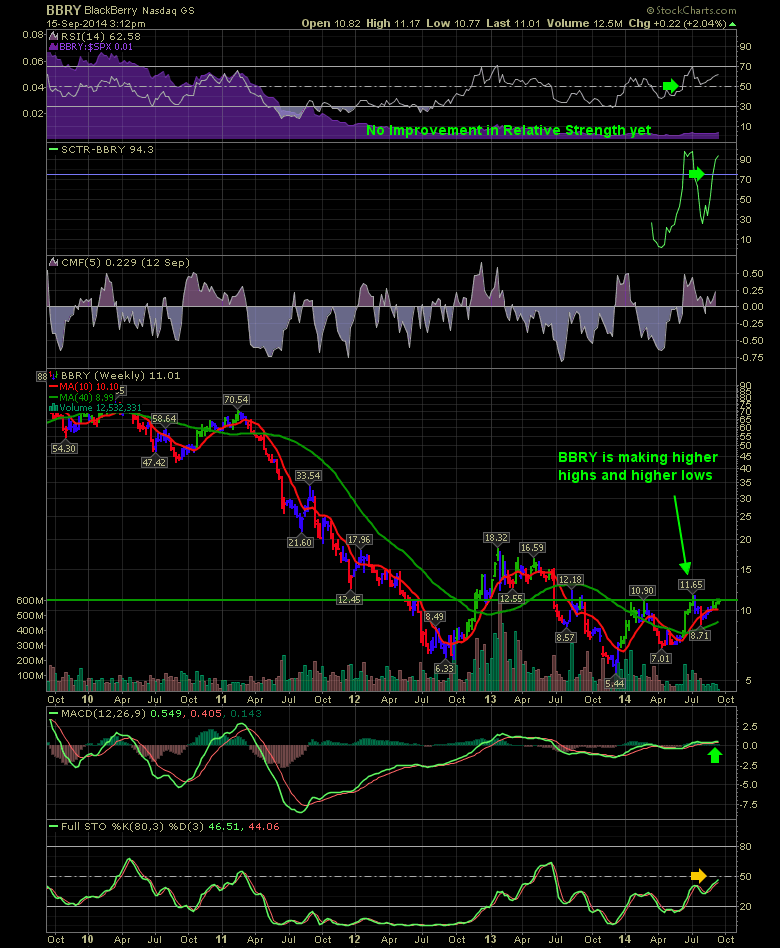
Task: Click the MACD(12,26,9) legend label
Action: coord(103,713)
